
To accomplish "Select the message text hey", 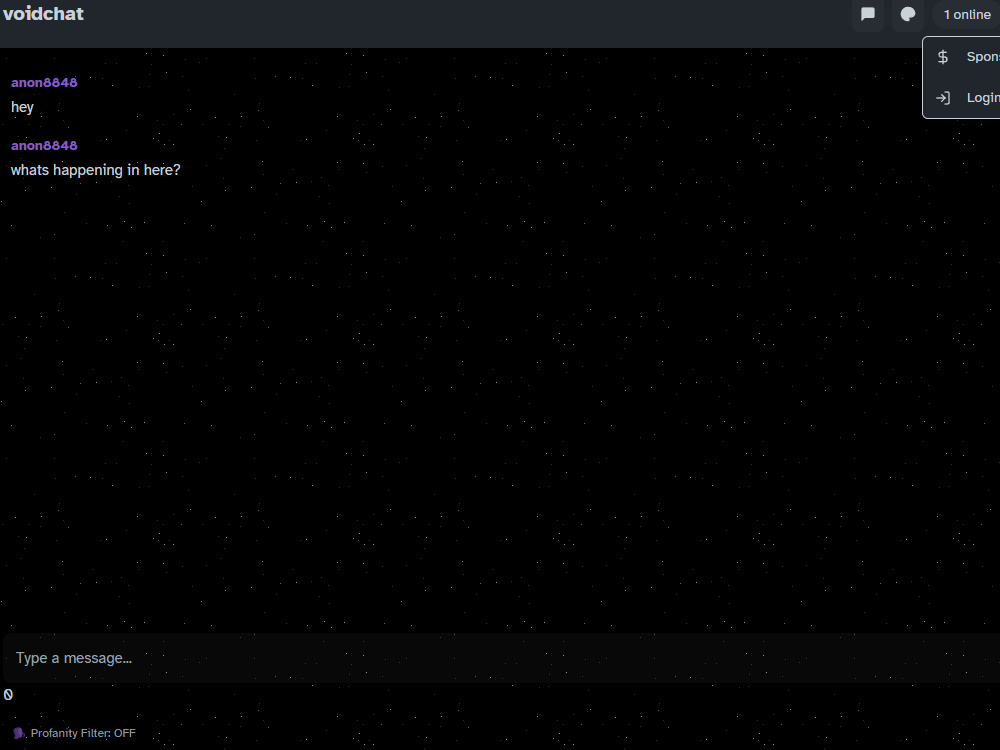I will pyautogui.click(x=22, y=107).
